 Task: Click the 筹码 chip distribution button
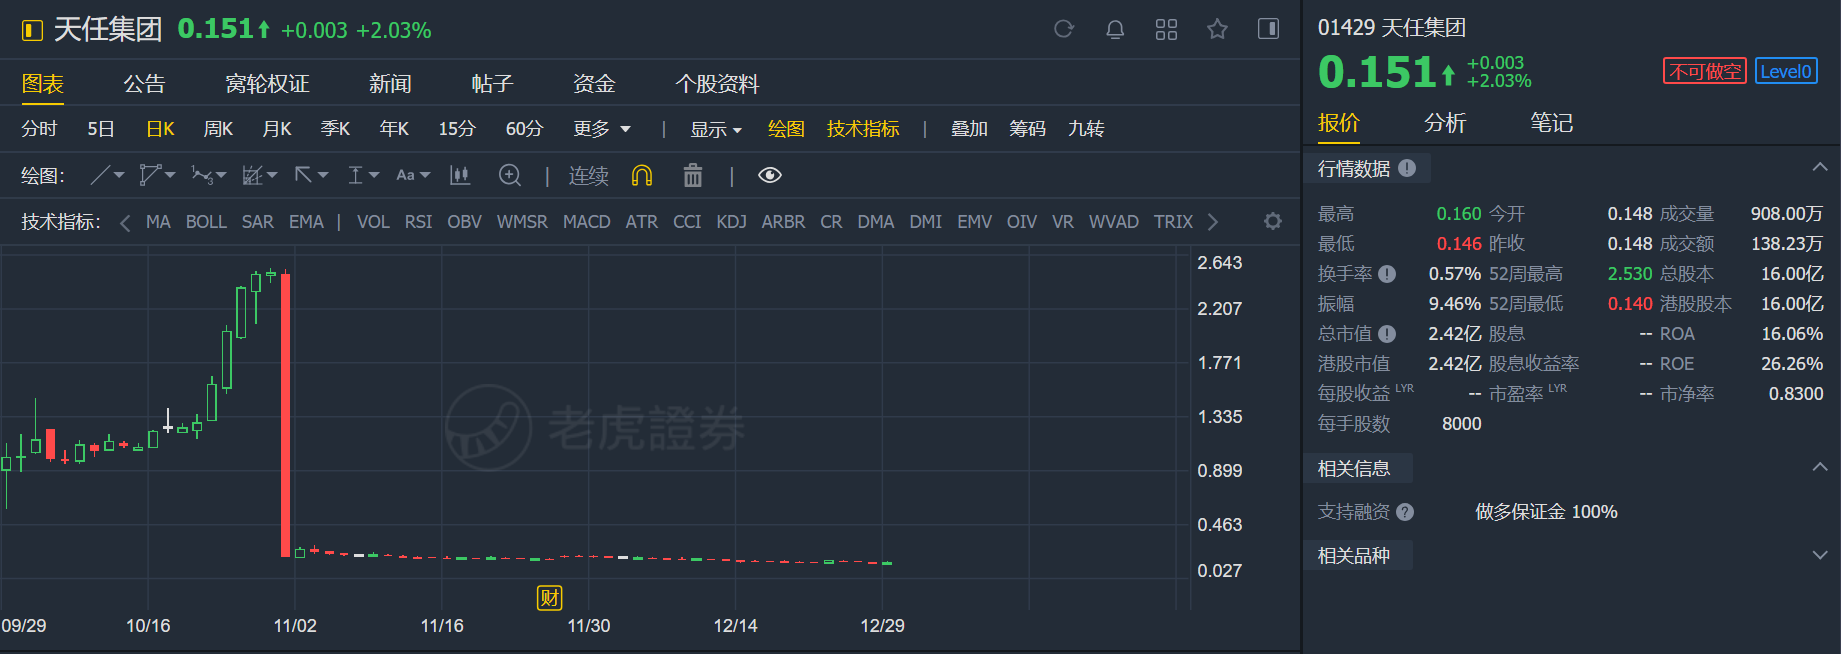point(1027,129)
